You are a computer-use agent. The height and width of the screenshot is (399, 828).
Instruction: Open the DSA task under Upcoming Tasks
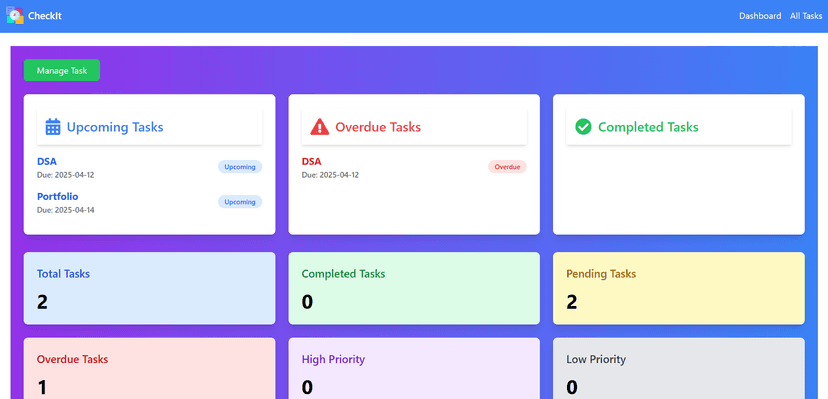[47, 162]
